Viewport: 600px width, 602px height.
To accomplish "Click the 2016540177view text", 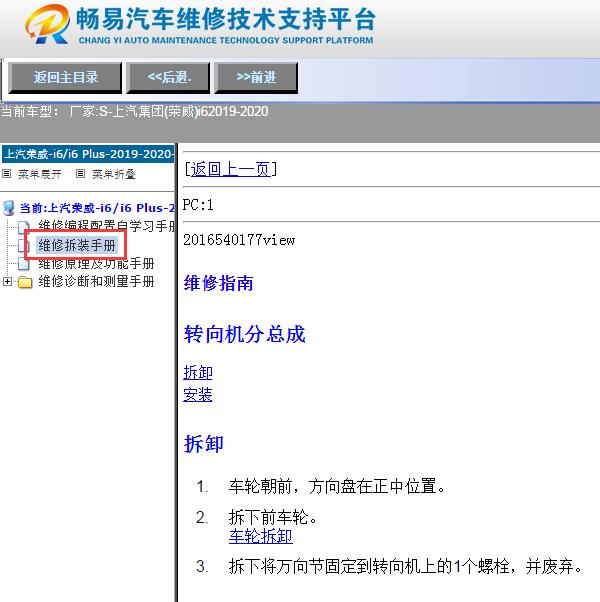I will [x=239, y=240].
